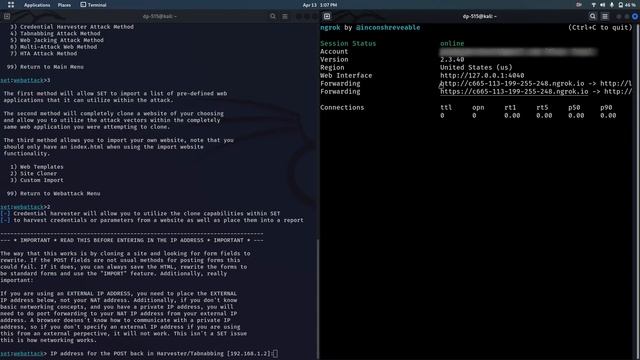Click the version value '2.3.40'
This screenshot has height=360, width=640.
[452, 60]
